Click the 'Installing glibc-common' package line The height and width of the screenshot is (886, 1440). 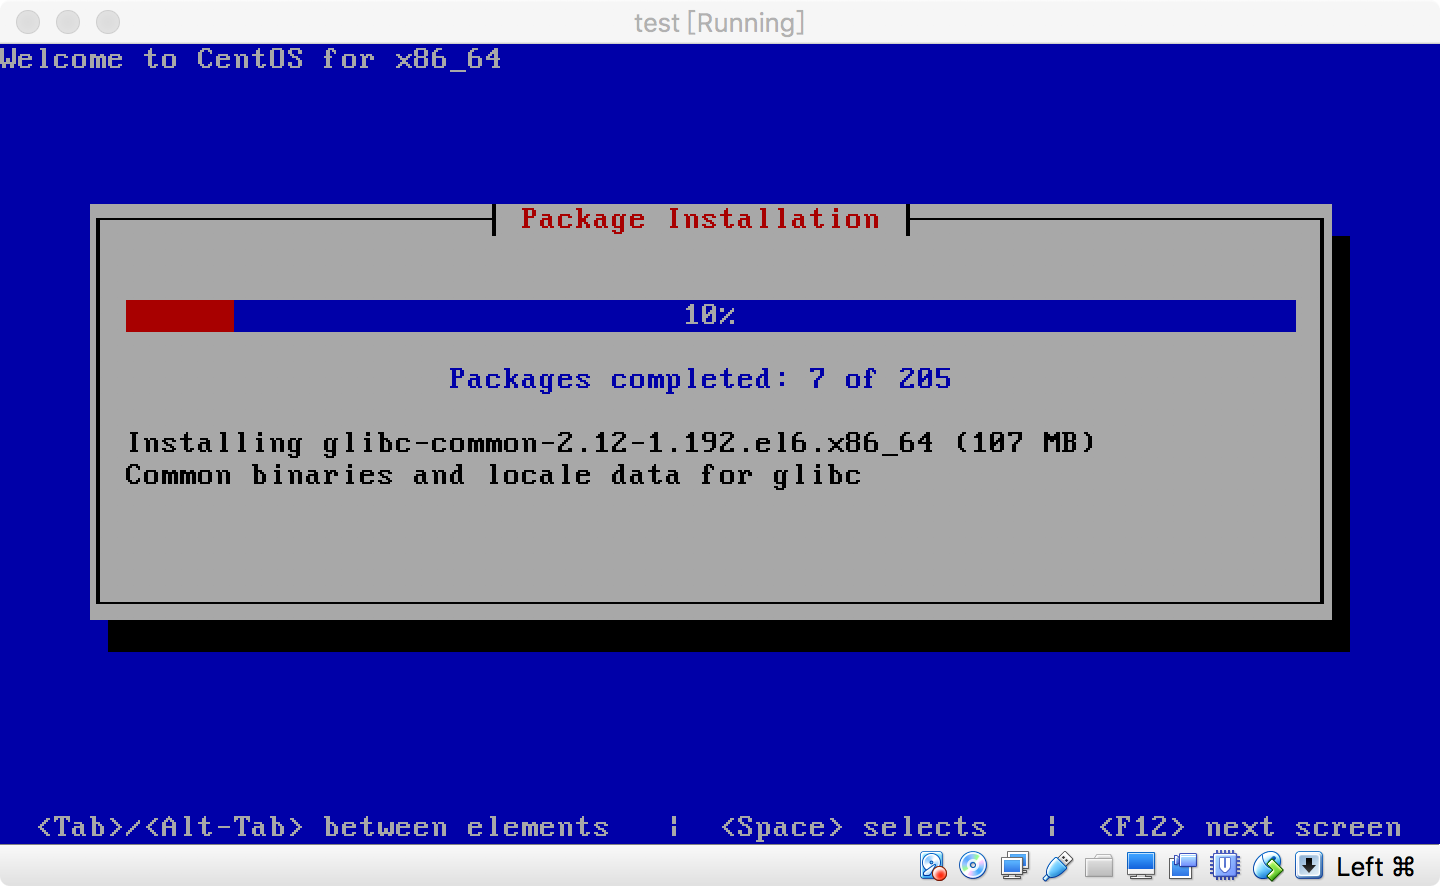pos(611,443)
